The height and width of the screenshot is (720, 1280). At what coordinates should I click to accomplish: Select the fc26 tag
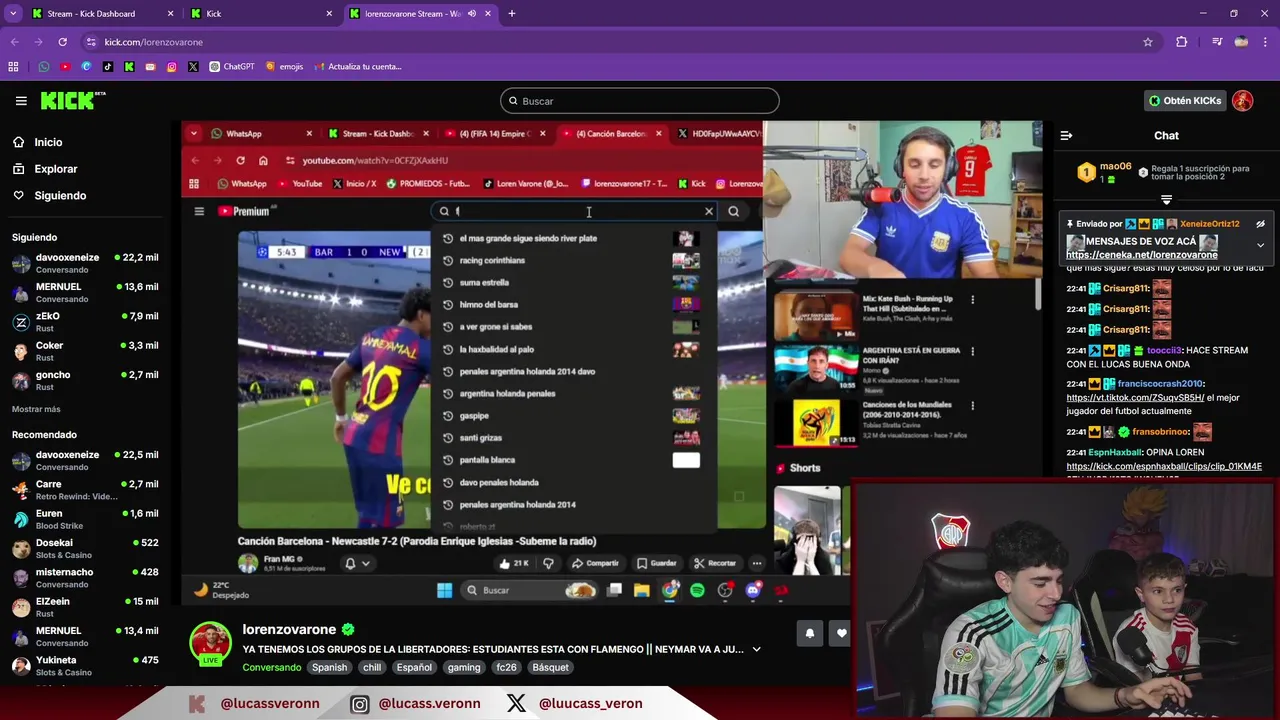(507, 667)
